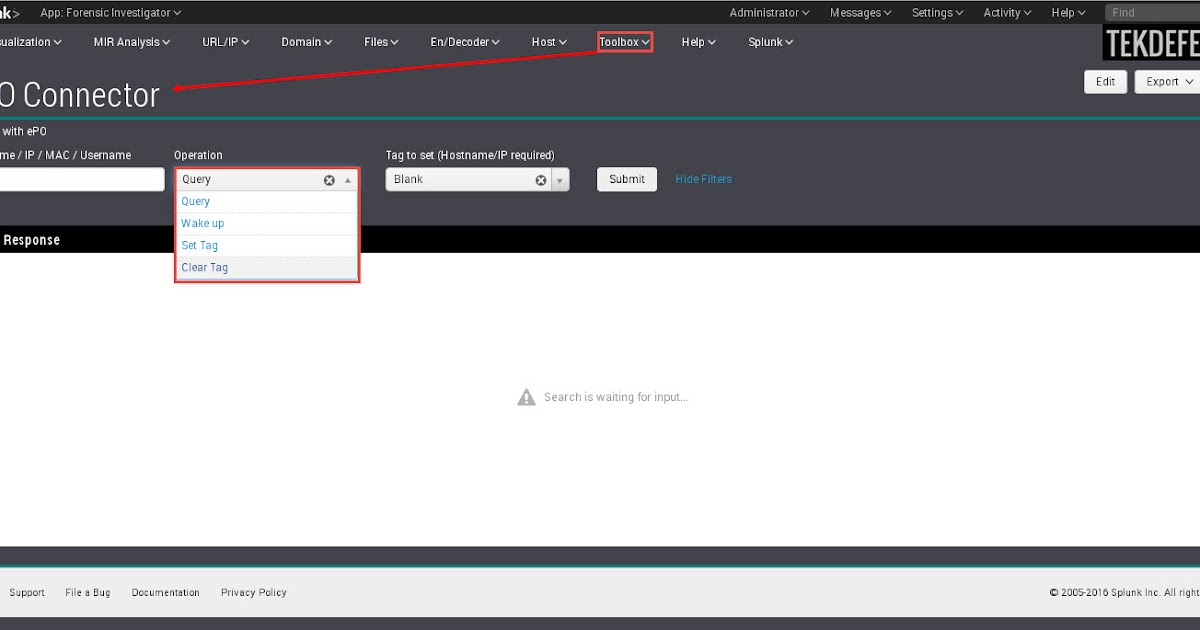
Task: Click the Hide Filters link
Action: click(x=703, y=179)
